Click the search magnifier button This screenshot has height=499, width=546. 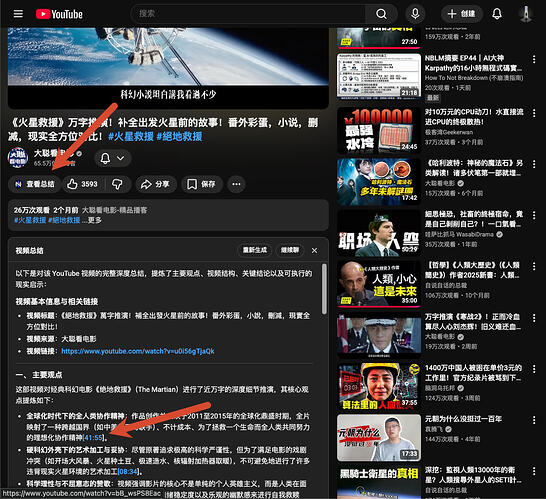[x=381, y=14]
